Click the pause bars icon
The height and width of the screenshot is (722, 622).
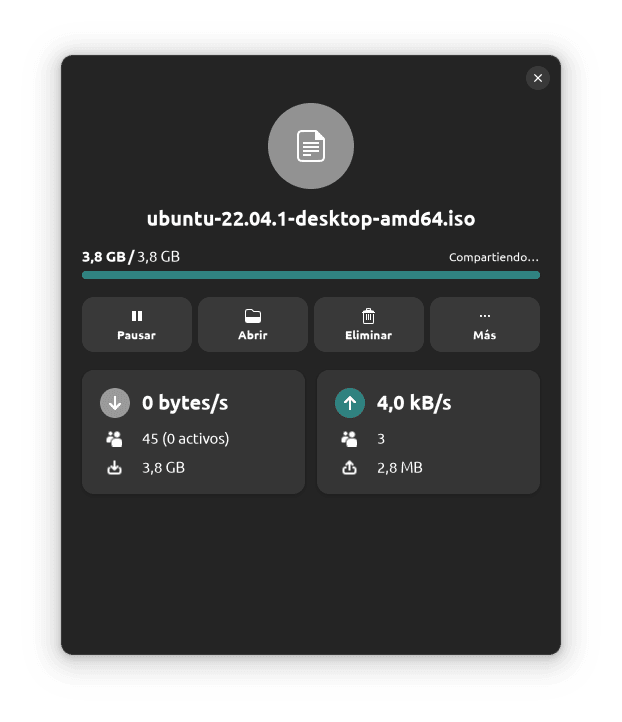(x=137, y=316)
